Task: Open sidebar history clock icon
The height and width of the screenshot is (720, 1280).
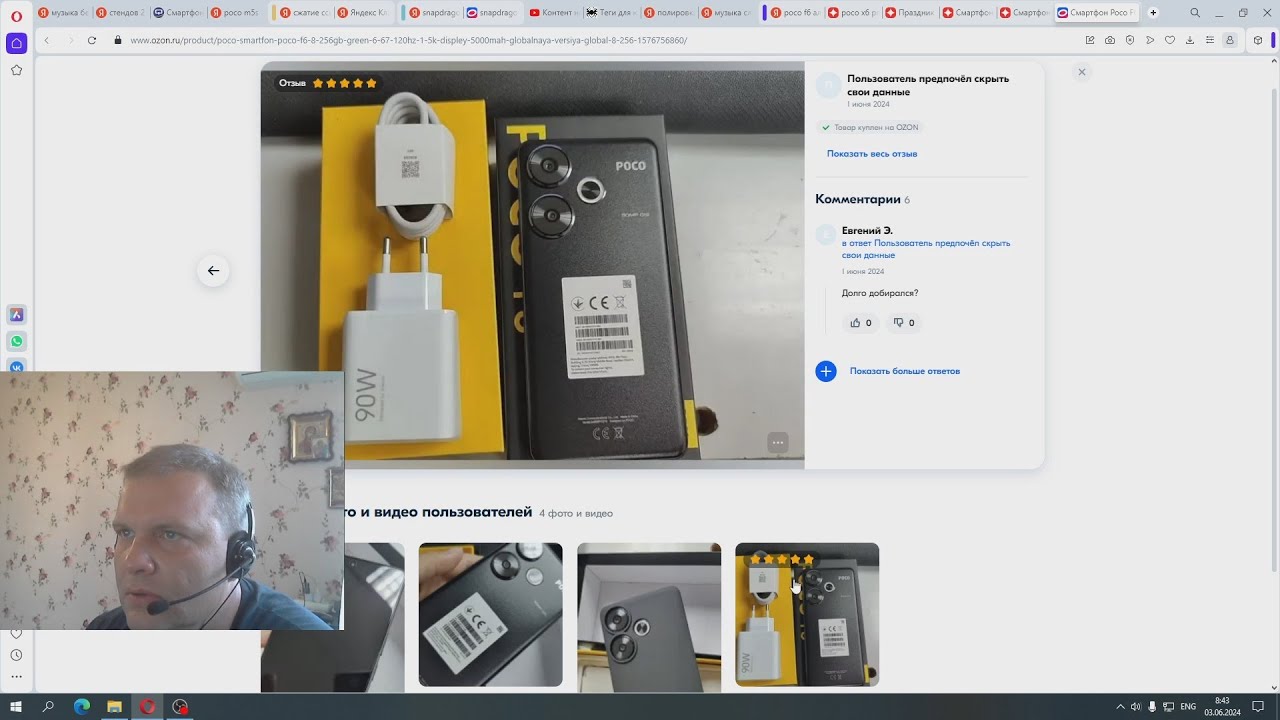Action: point(16,655)
